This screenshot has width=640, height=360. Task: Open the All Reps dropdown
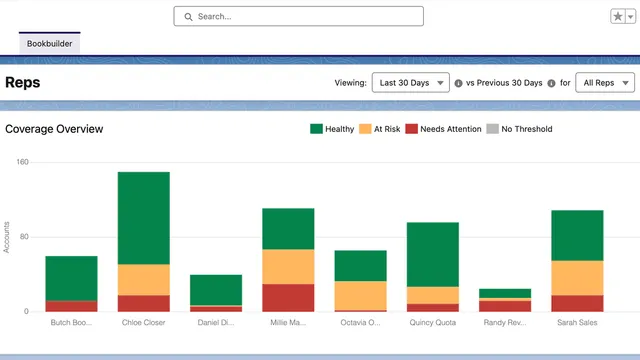click(x=605, y=83)
